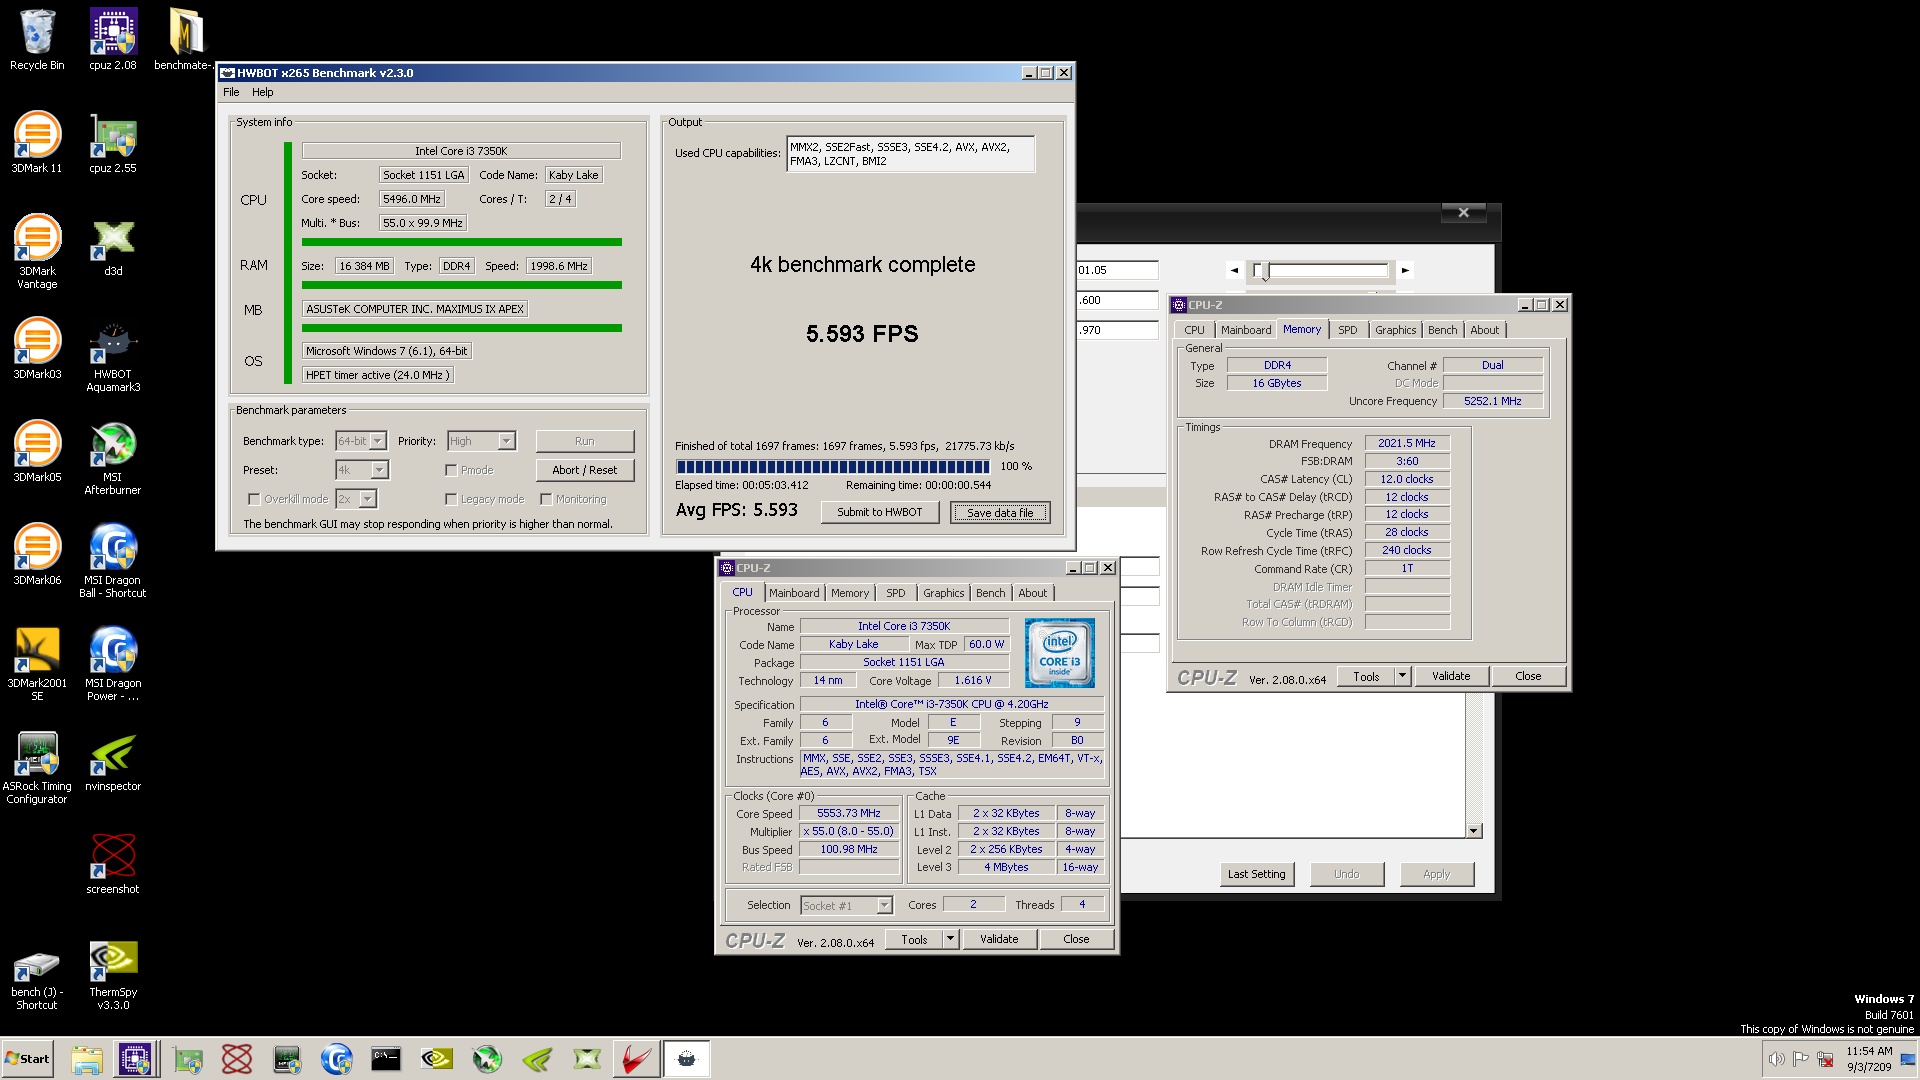Open the Overkill mode 2x dropdown
The height and width of the screenshot is (1080, 1920).
356,499
